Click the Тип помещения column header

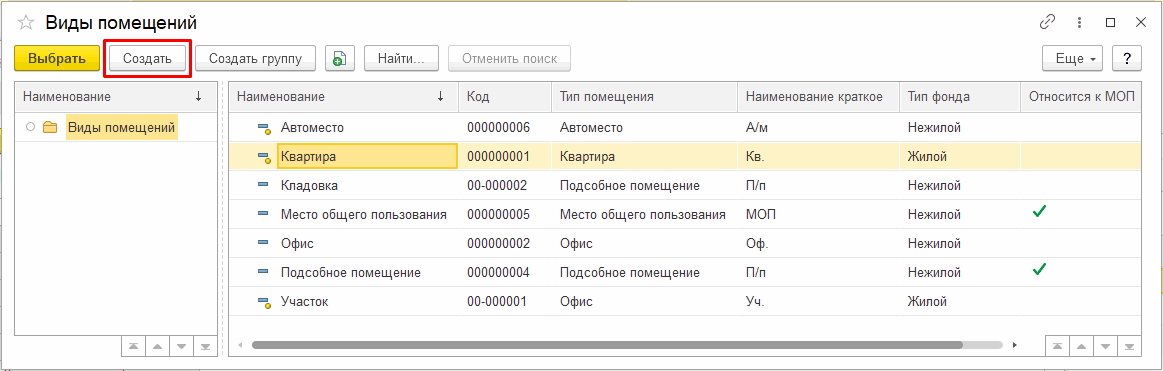pyautogui.click(x=644, y=96)
